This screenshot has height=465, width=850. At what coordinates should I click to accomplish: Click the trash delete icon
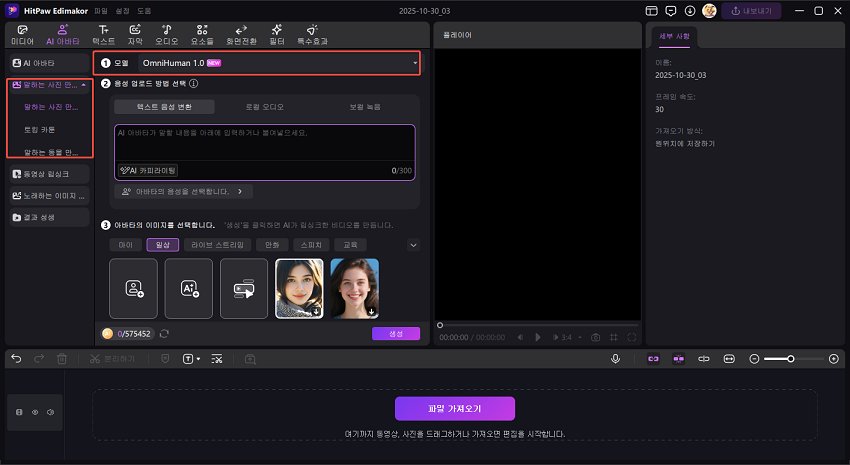pos(62,359)
